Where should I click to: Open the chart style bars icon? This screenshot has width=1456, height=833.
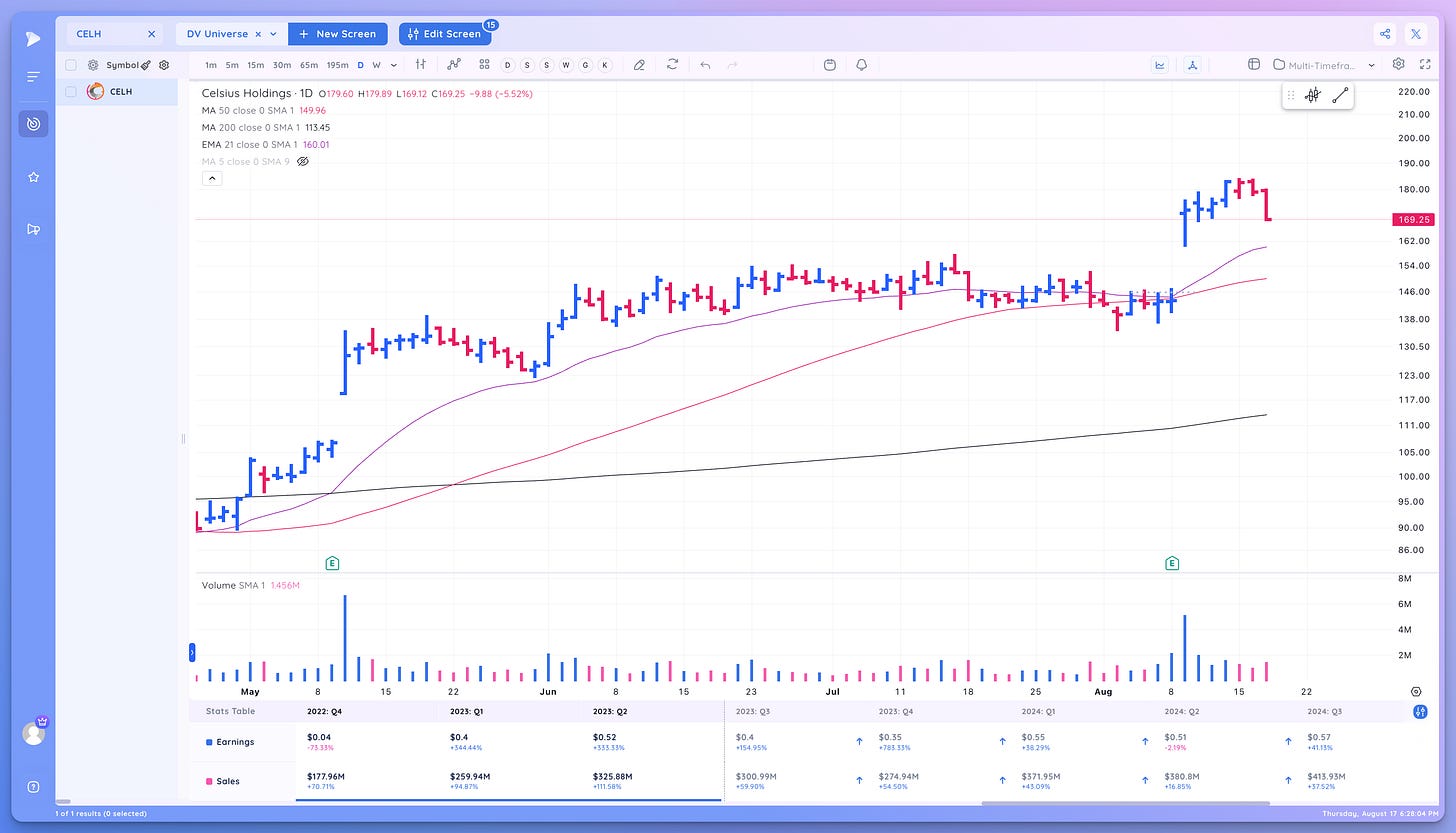(x=421, y=64)
